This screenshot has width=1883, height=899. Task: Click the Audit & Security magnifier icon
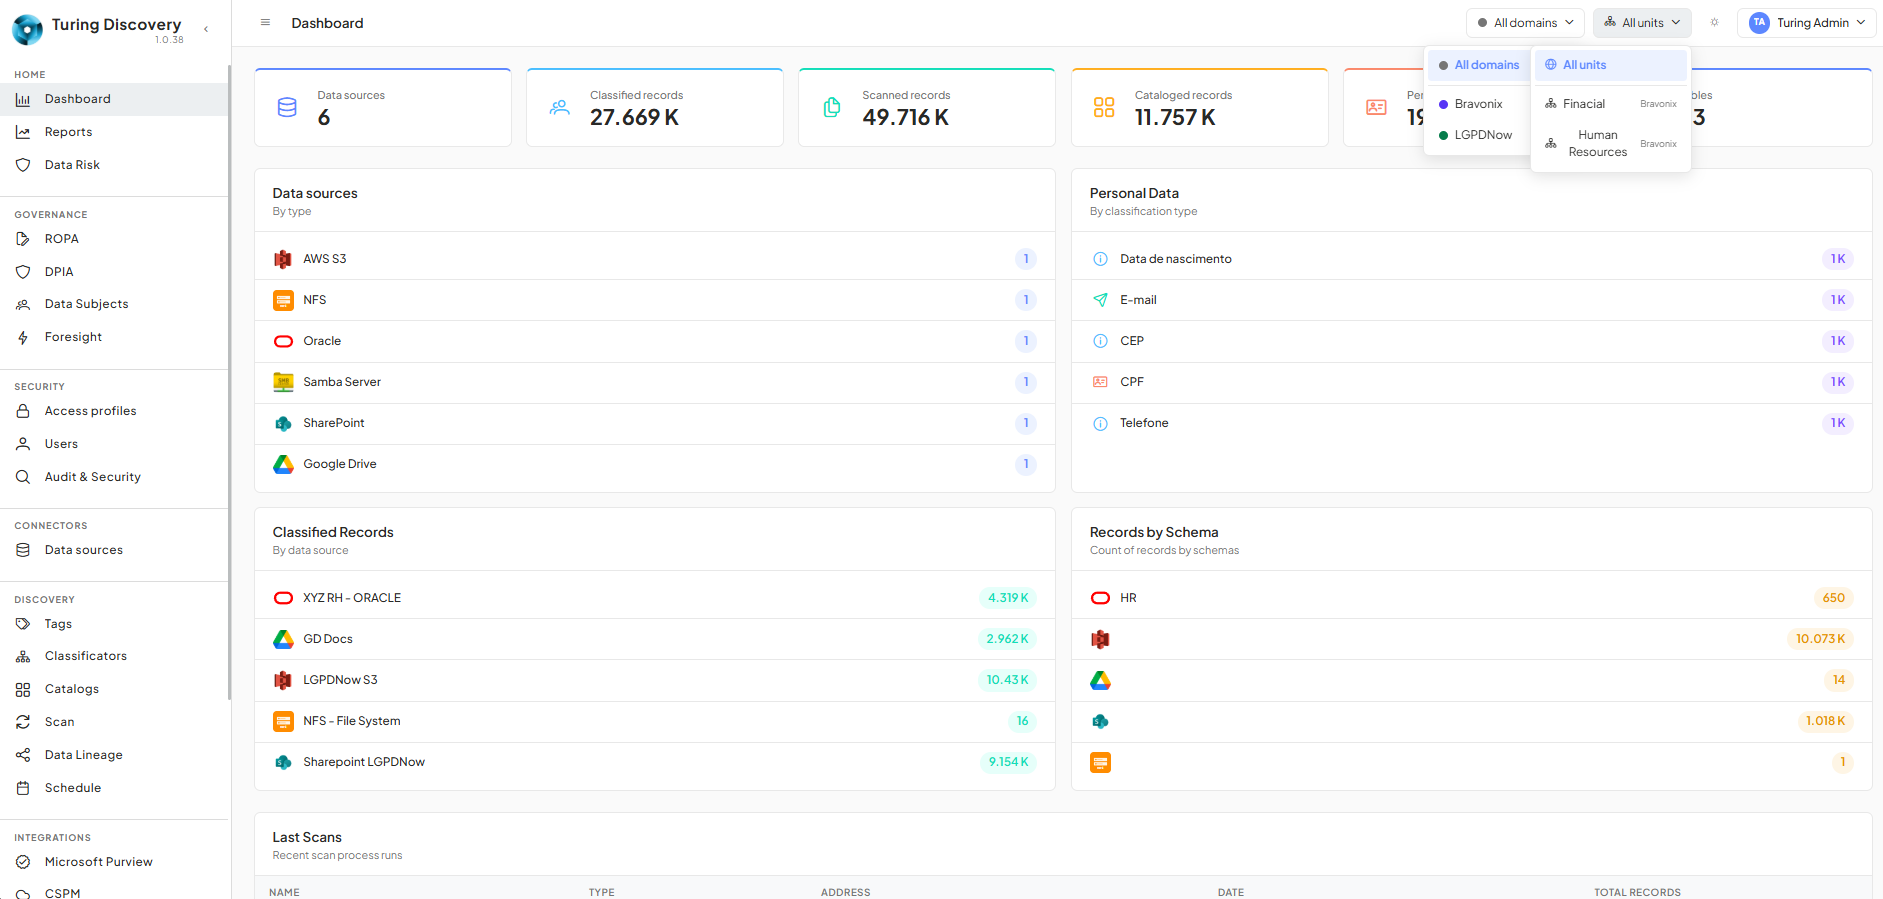pos(23,477)
